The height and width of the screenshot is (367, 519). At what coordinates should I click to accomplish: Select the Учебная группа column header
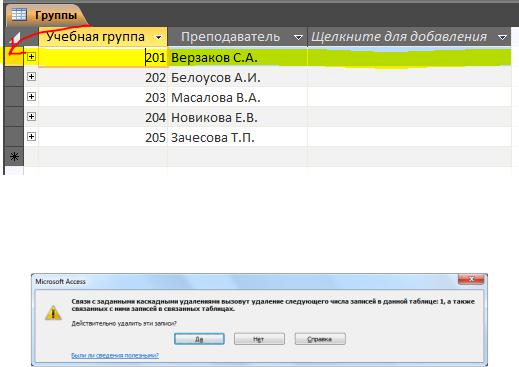coord(103,37)
